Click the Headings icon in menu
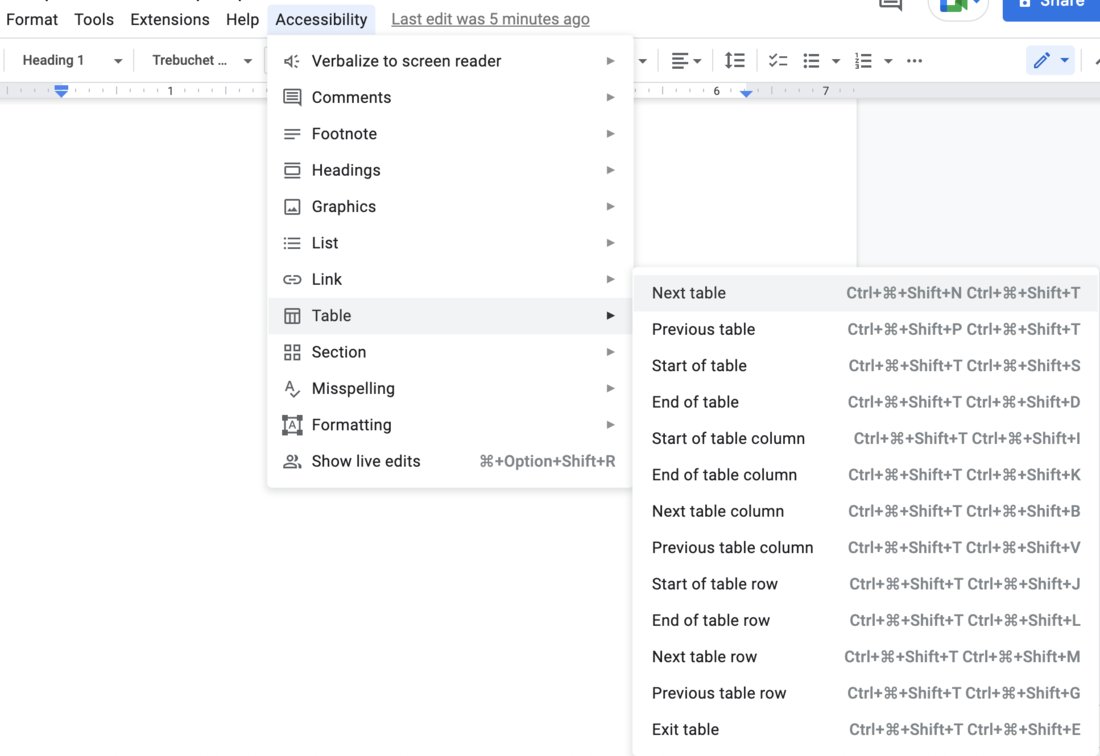This screenshot has width=1100, height=756. [x=292, y=170]
